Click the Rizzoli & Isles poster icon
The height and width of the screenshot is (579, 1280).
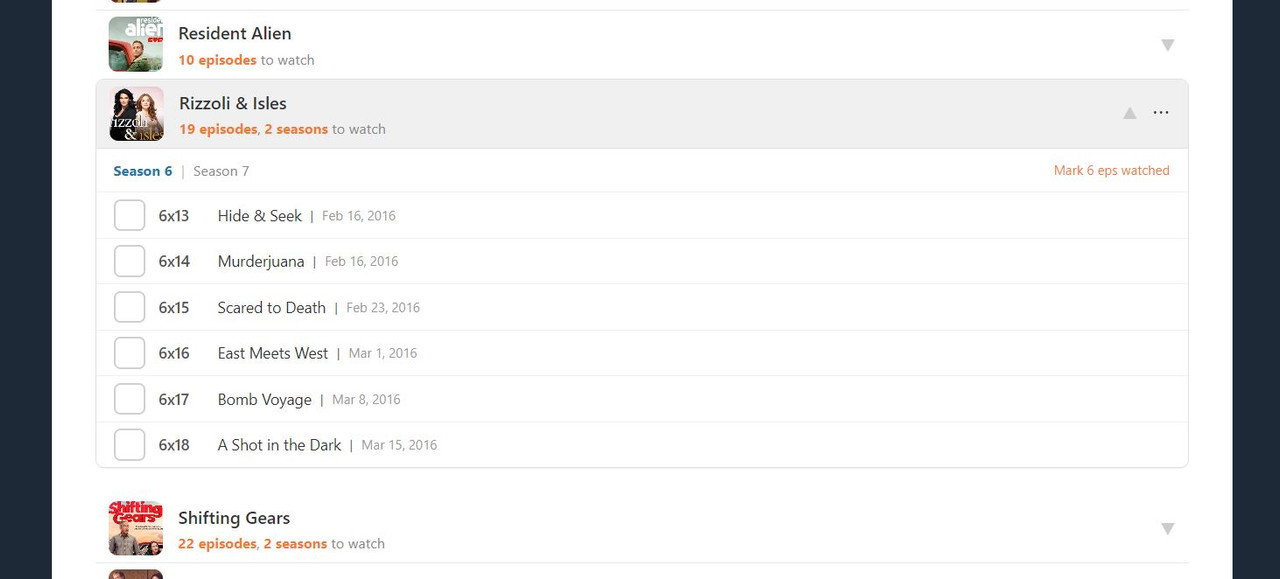pos(136,114)
